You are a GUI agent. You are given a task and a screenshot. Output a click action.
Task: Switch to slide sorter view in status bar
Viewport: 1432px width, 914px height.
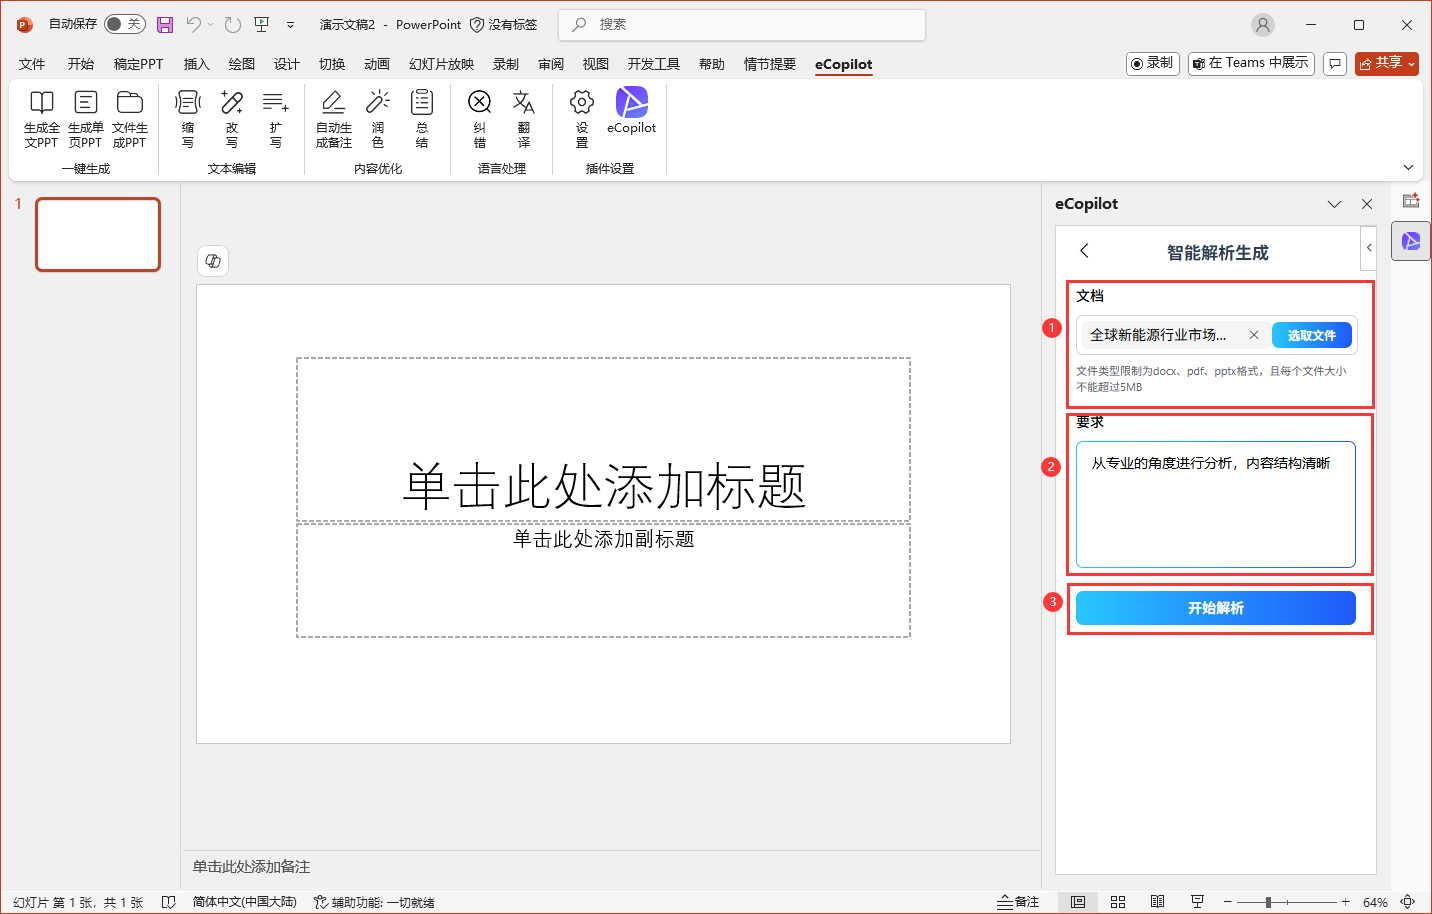[x=1118, y=902]
